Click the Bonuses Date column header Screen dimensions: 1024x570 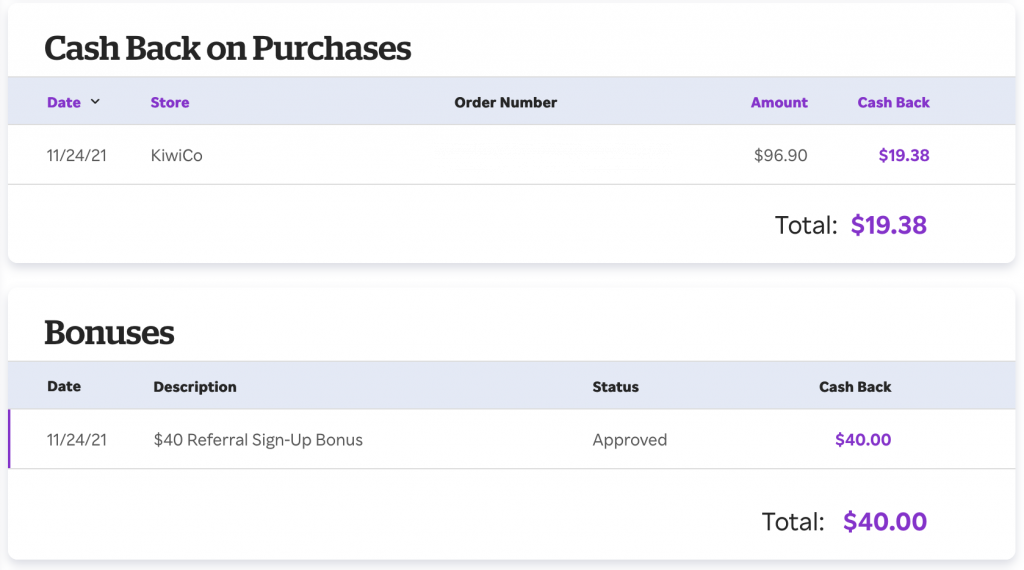pyautogui.click(x=64, y=387)
